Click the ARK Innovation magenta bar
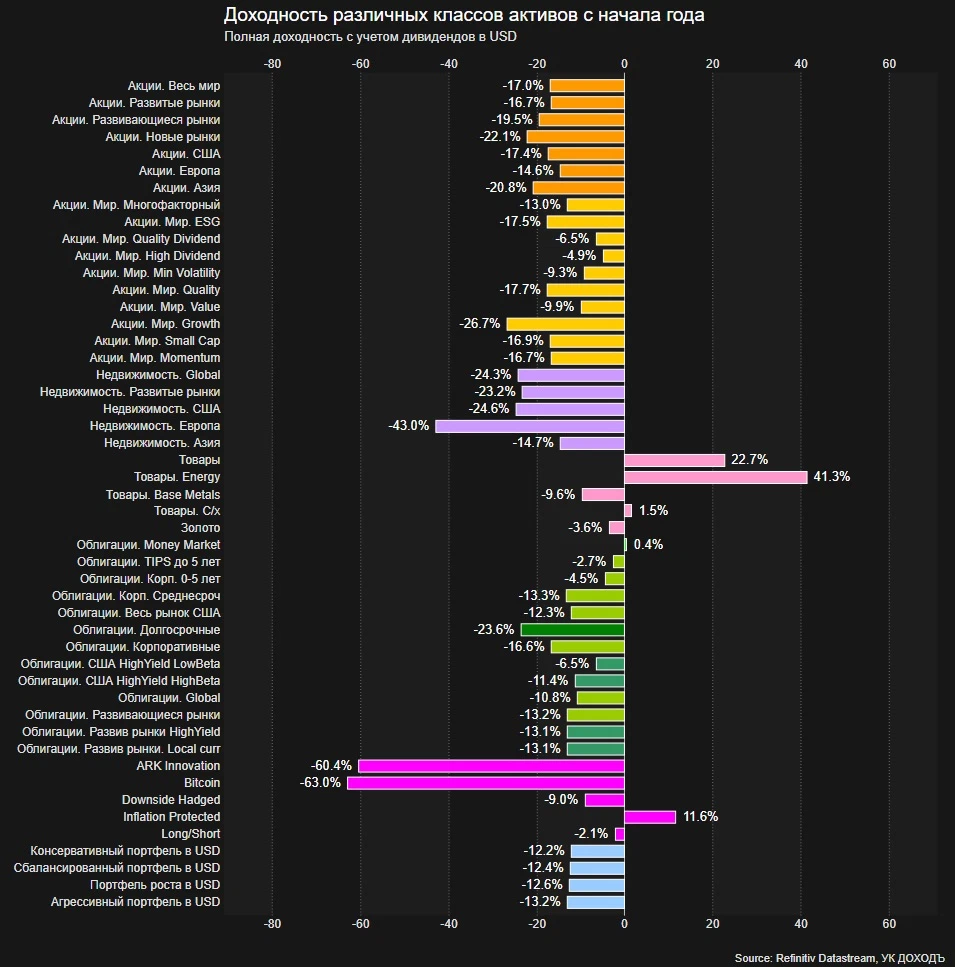This screenshot has height=967, width=955. [491, 766]
